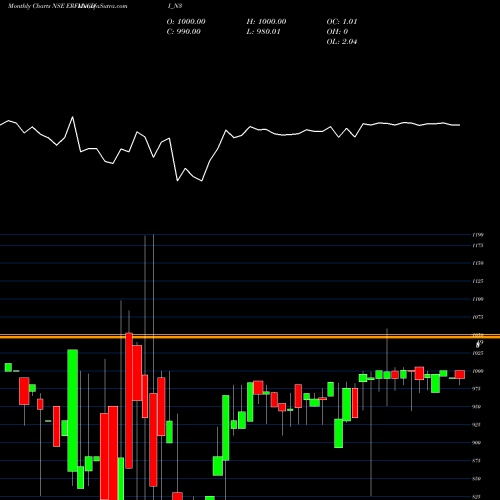Click the I_NS symbol label at top
This screenshot has width=500, height=500.
[x=175, y=6]
